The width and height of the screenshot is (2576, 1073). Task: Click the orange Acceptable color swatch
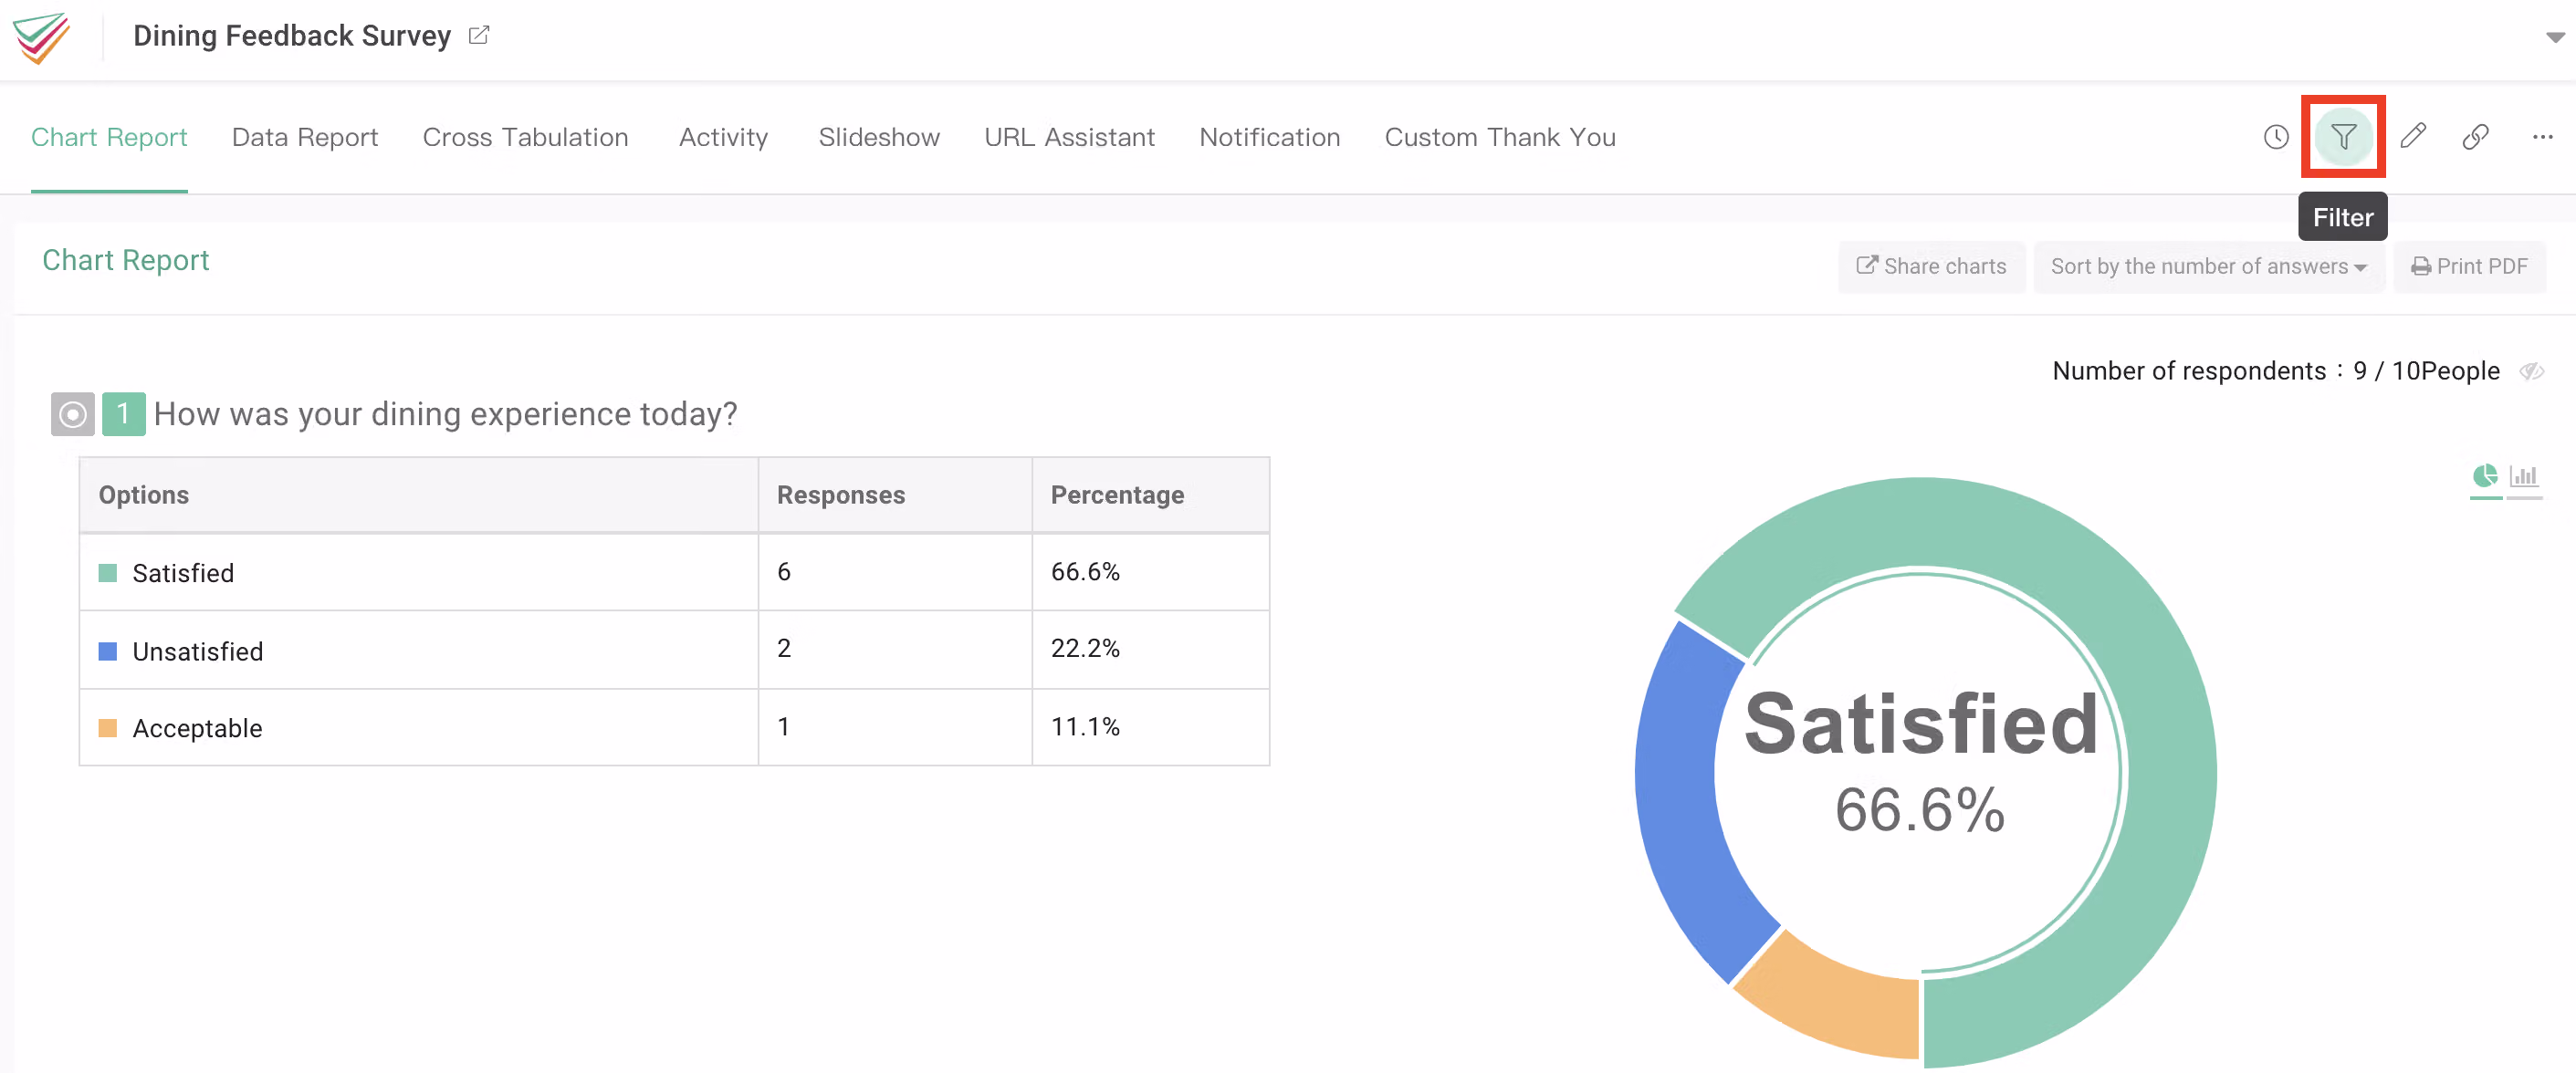(x=108, y=728)
